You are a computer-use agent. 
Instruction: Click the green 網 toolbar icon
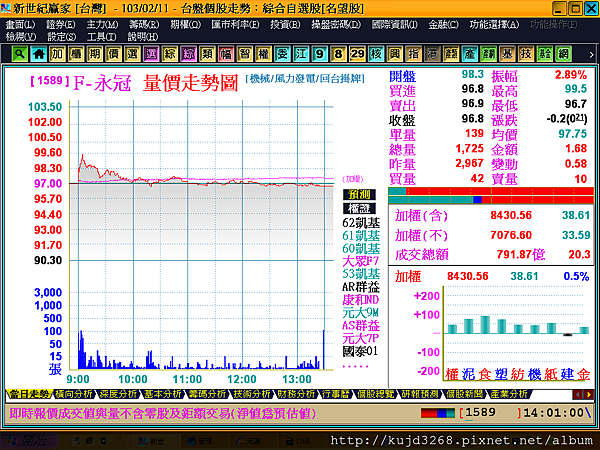pos(564,54)
